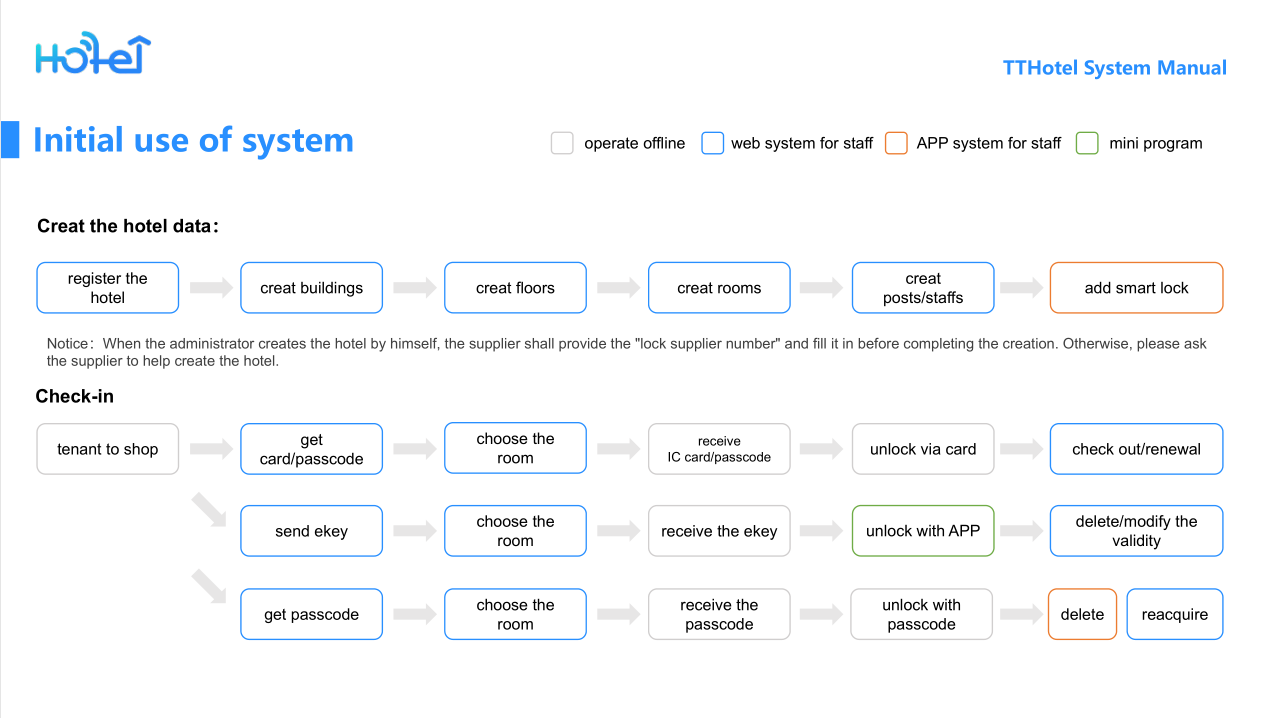Viewport: 1269px width, 718px height.
Task: Select the 'creat buildings' step box
Action: 311,288
